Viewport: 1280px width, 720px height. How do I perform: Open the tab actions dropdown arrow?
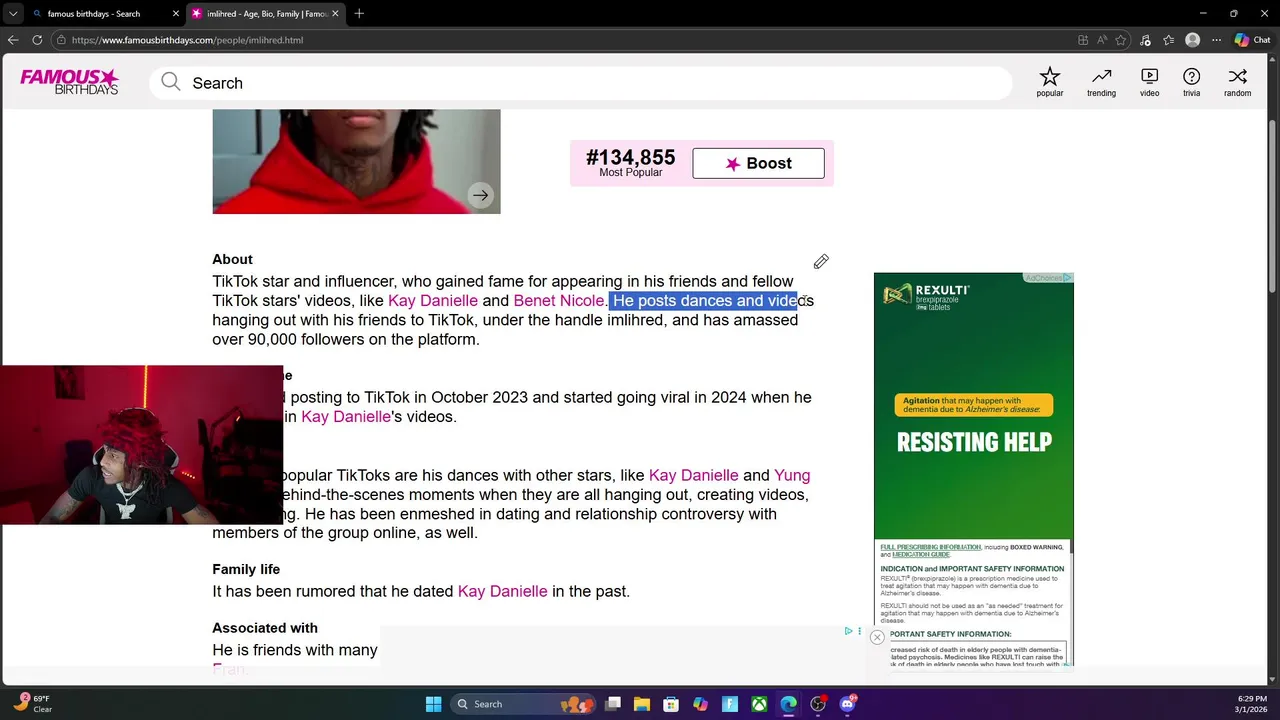click(13, 13)
